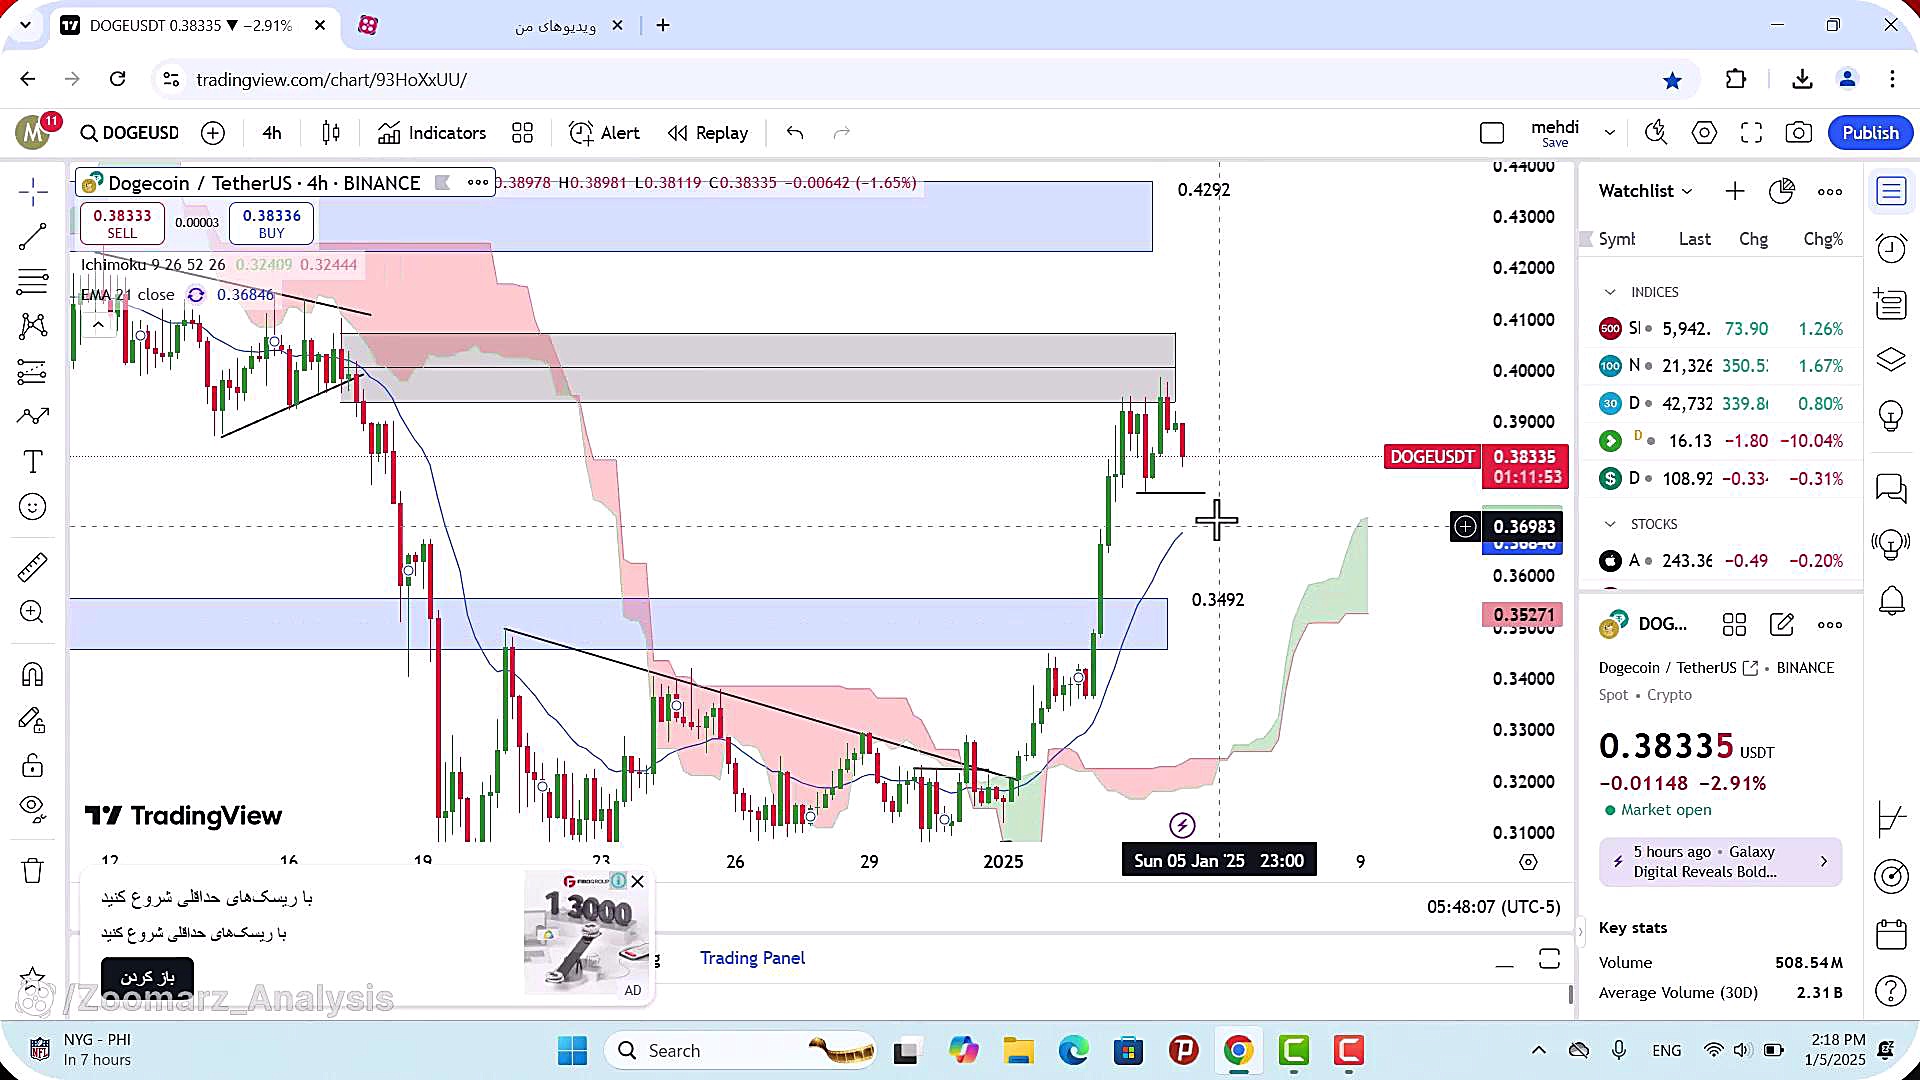
Task: Click the 0.38336 BUY button
Action: [271, 223]
